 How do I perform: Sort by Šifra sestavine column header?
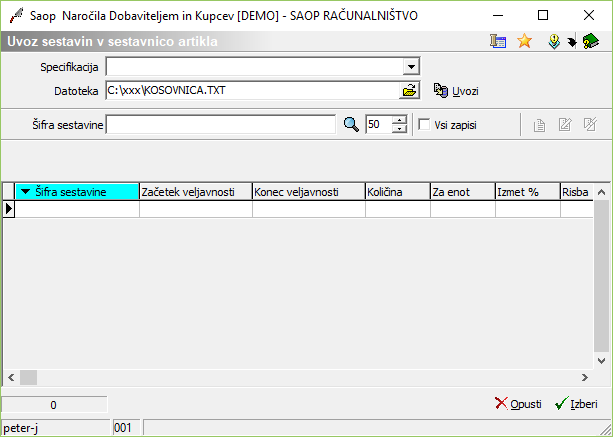(77, 192)
